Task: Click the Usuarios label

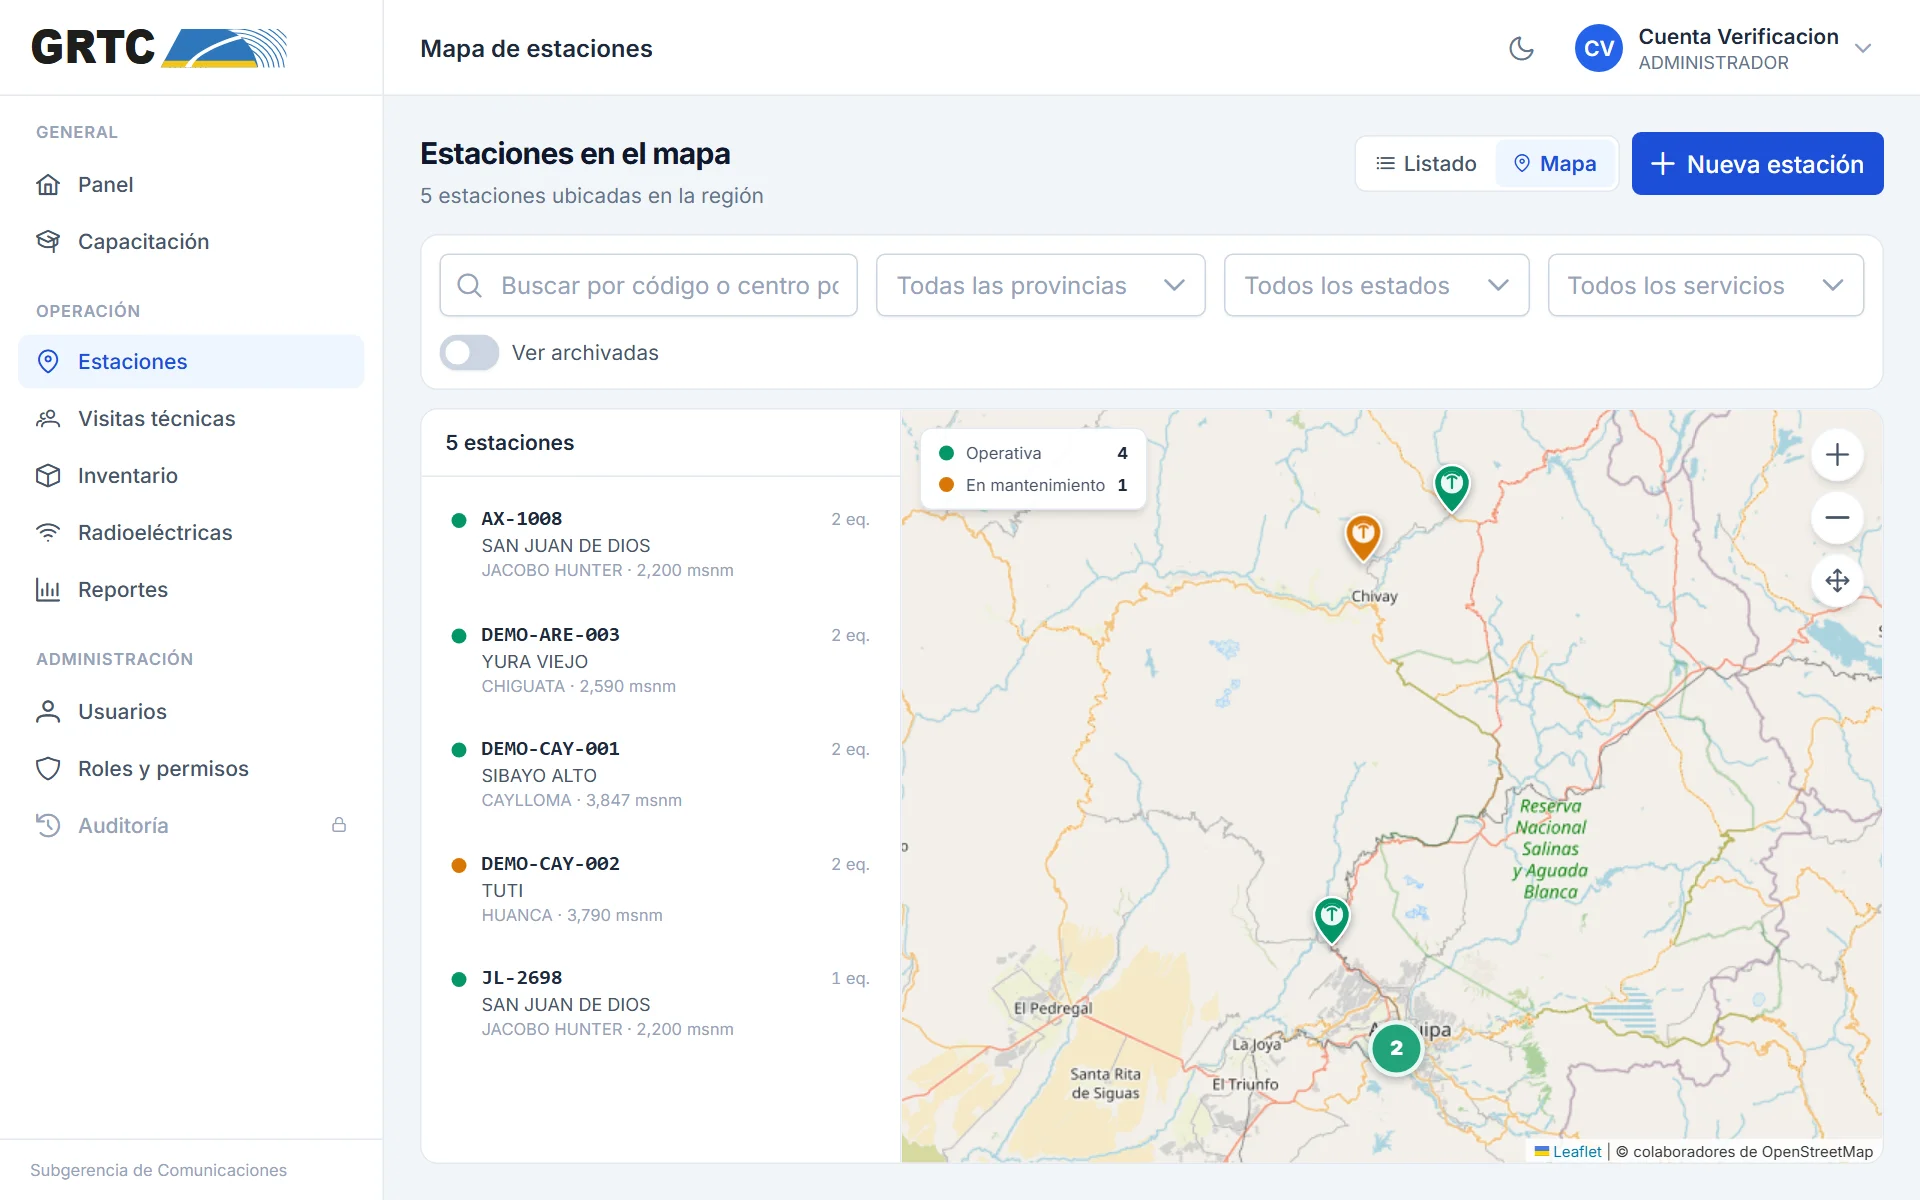Action: (122, 712)
